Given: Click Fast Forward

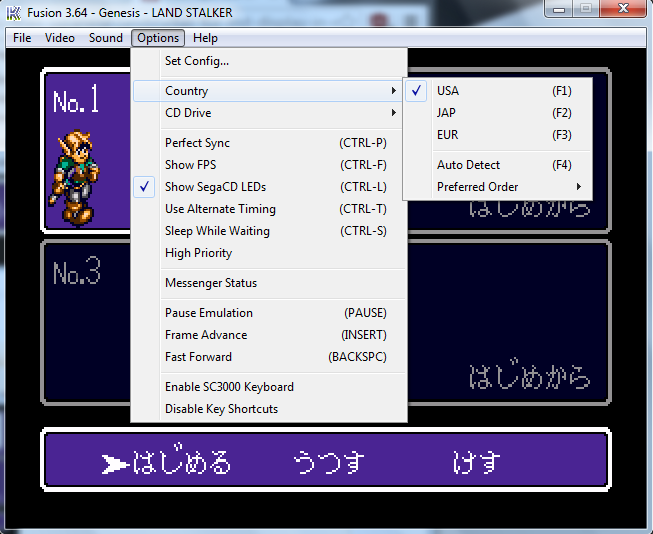Looking at the screenshot, I should coord(269,358).
